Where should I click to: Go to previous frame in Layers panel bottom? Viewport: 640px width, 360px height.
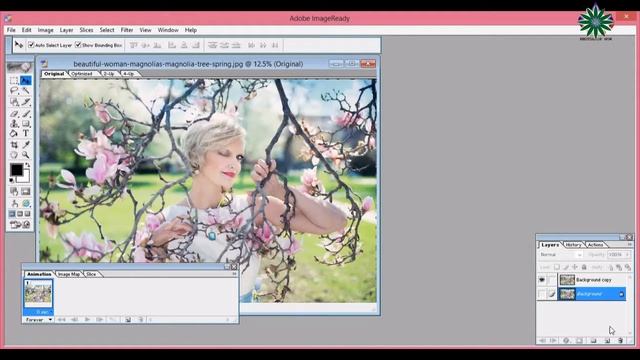pos(542,340)
